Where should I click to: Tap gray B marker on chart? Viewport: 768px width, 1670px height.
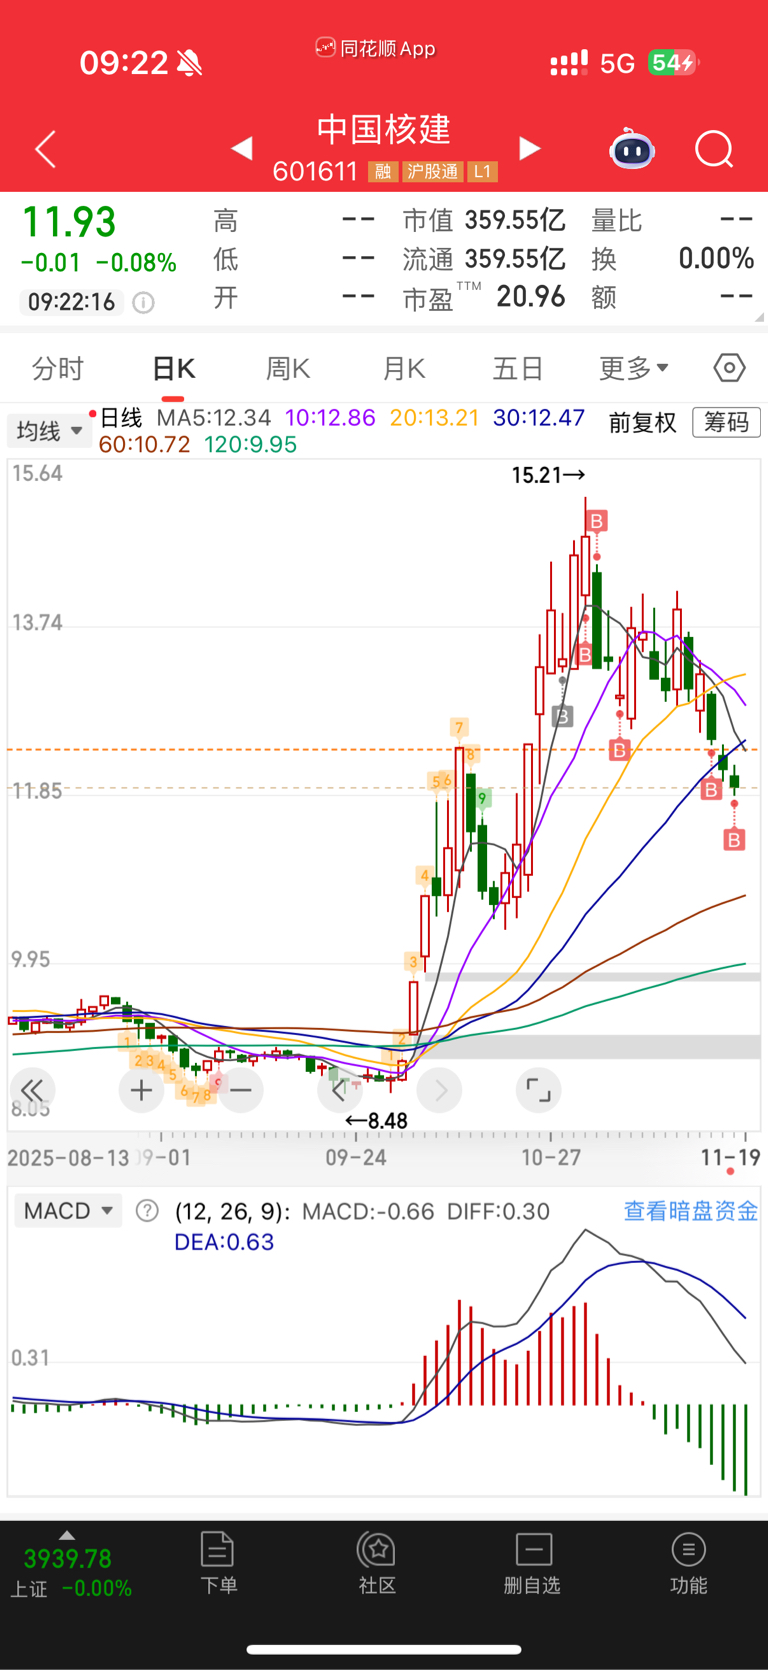(563, 716)
